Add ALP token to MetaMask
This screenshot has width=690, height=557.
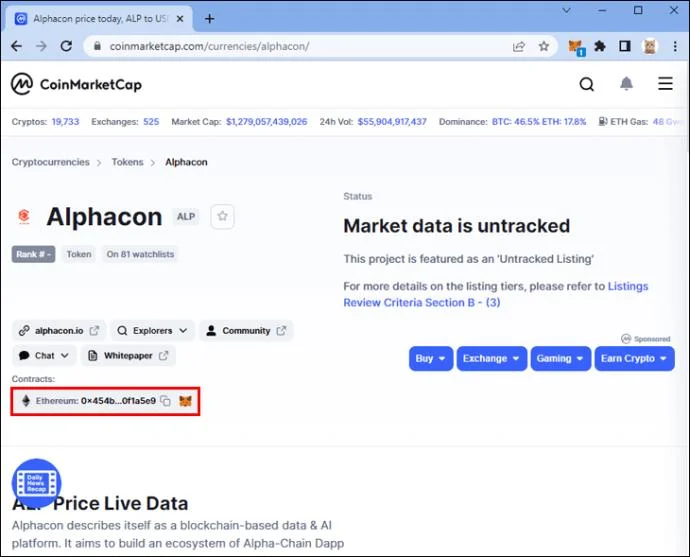pos(186,401)
